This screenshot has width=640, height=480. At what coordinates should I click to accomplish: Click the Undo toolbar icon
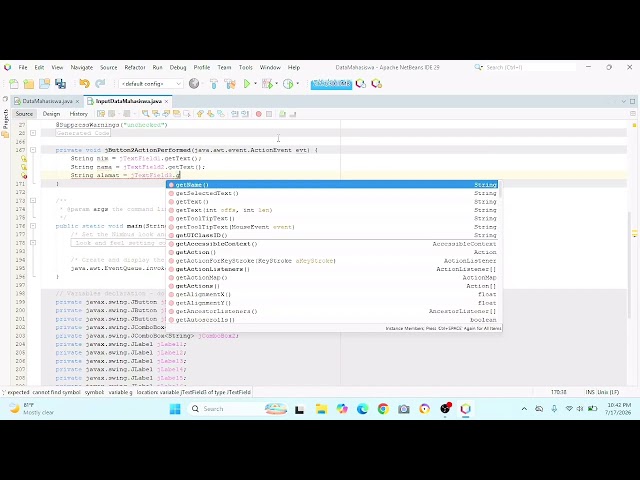coord(84,84)
